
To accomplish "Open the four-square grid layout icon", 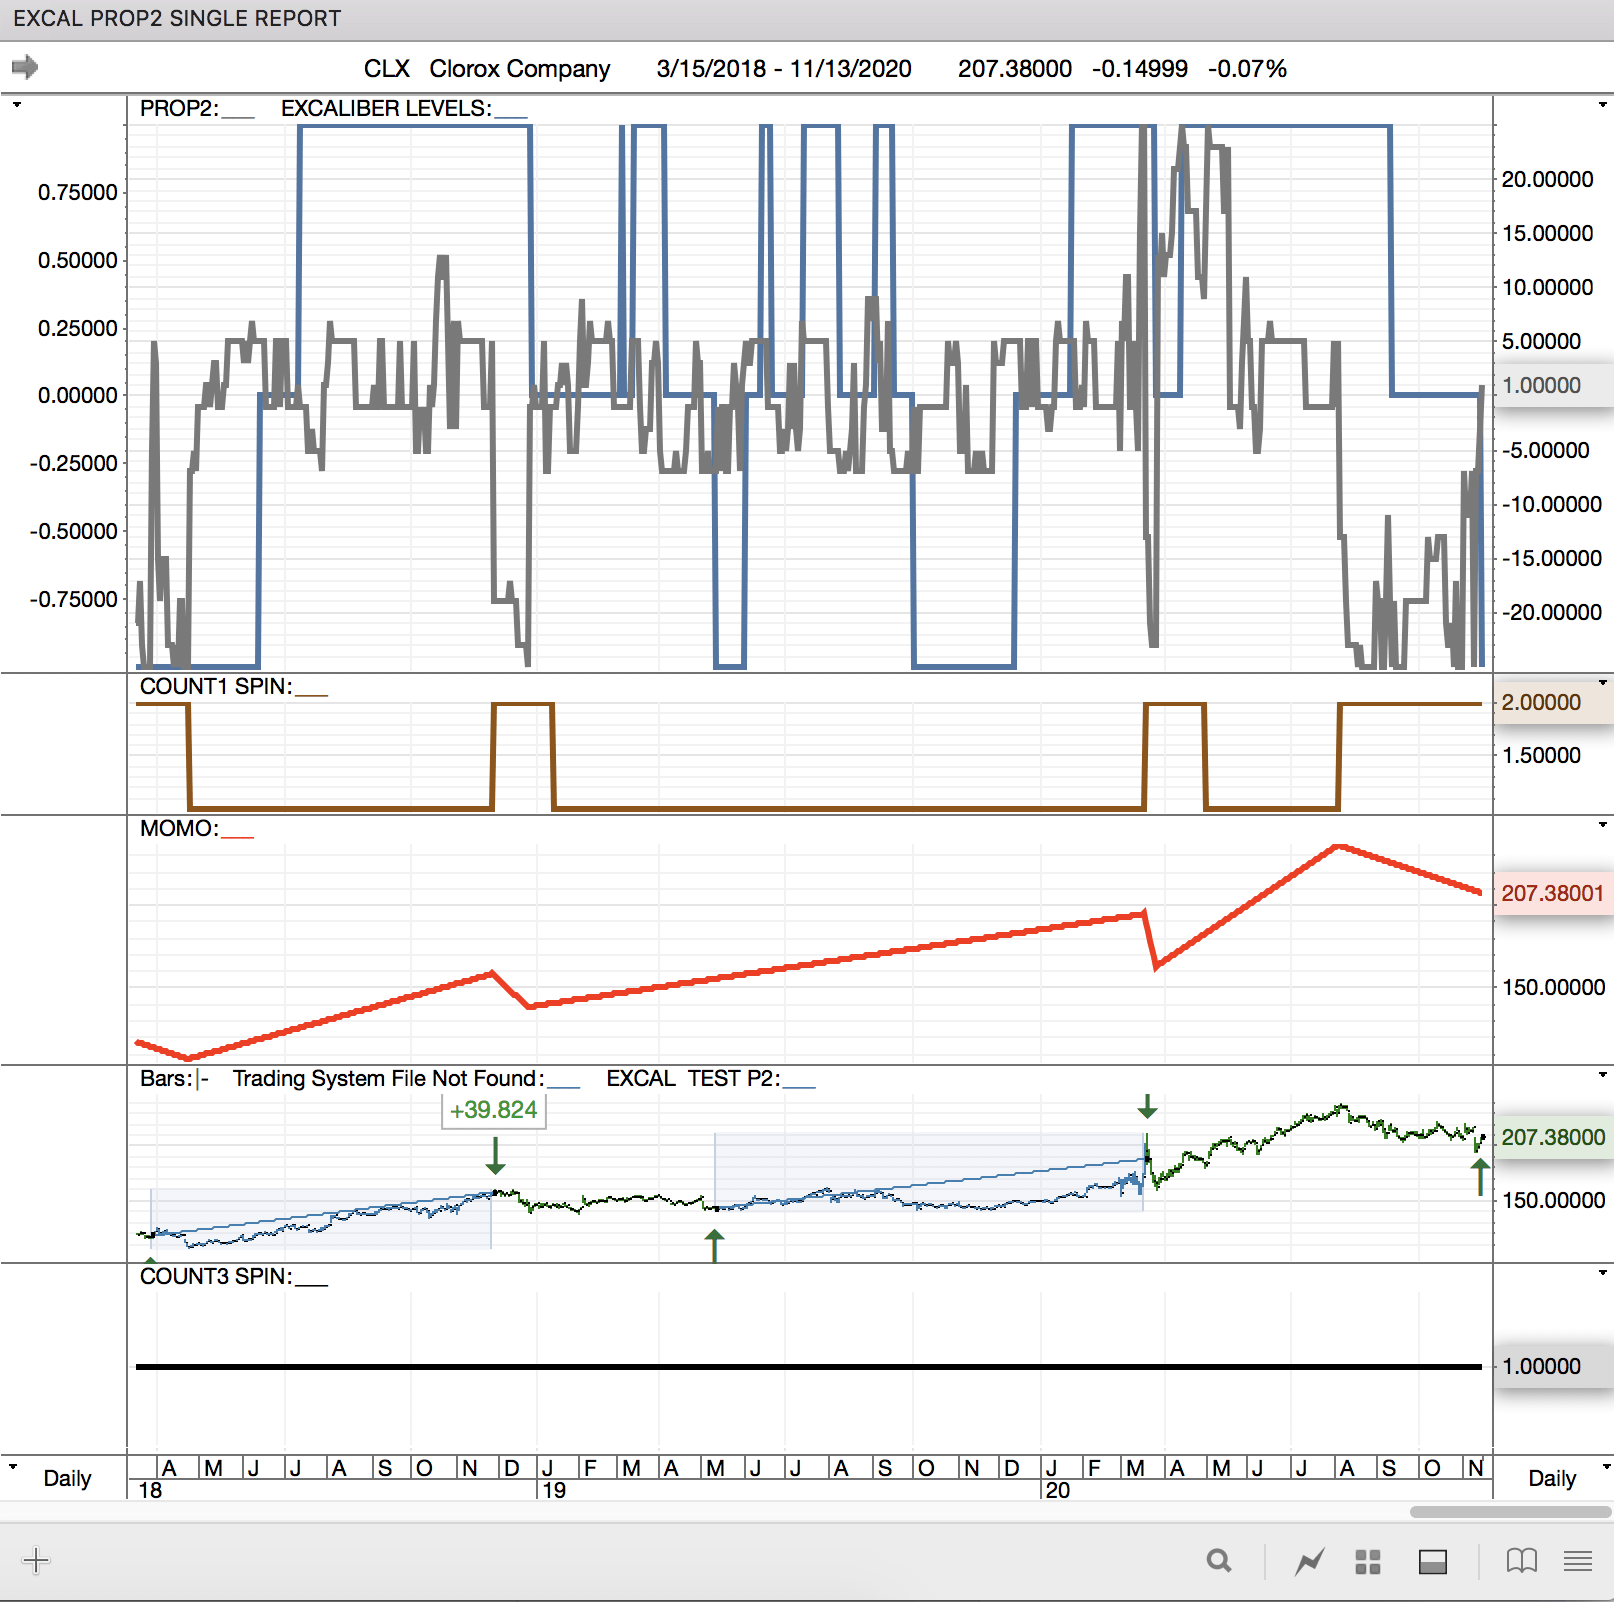I will coord(1367,1561).
